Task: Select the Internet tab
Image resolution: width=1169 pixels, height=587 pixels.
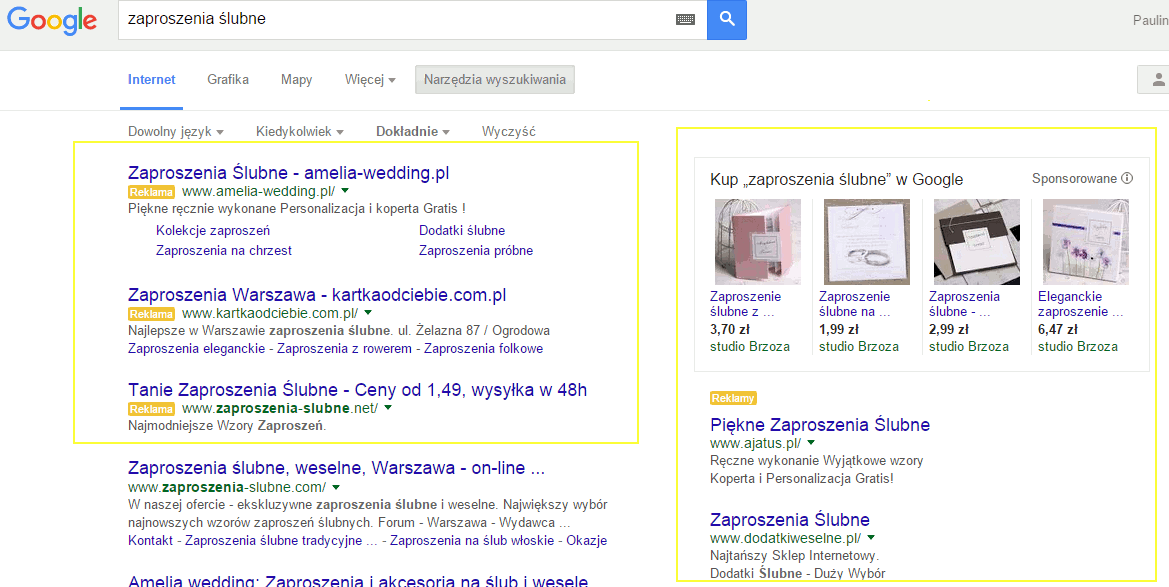Action: pos(151,80)
